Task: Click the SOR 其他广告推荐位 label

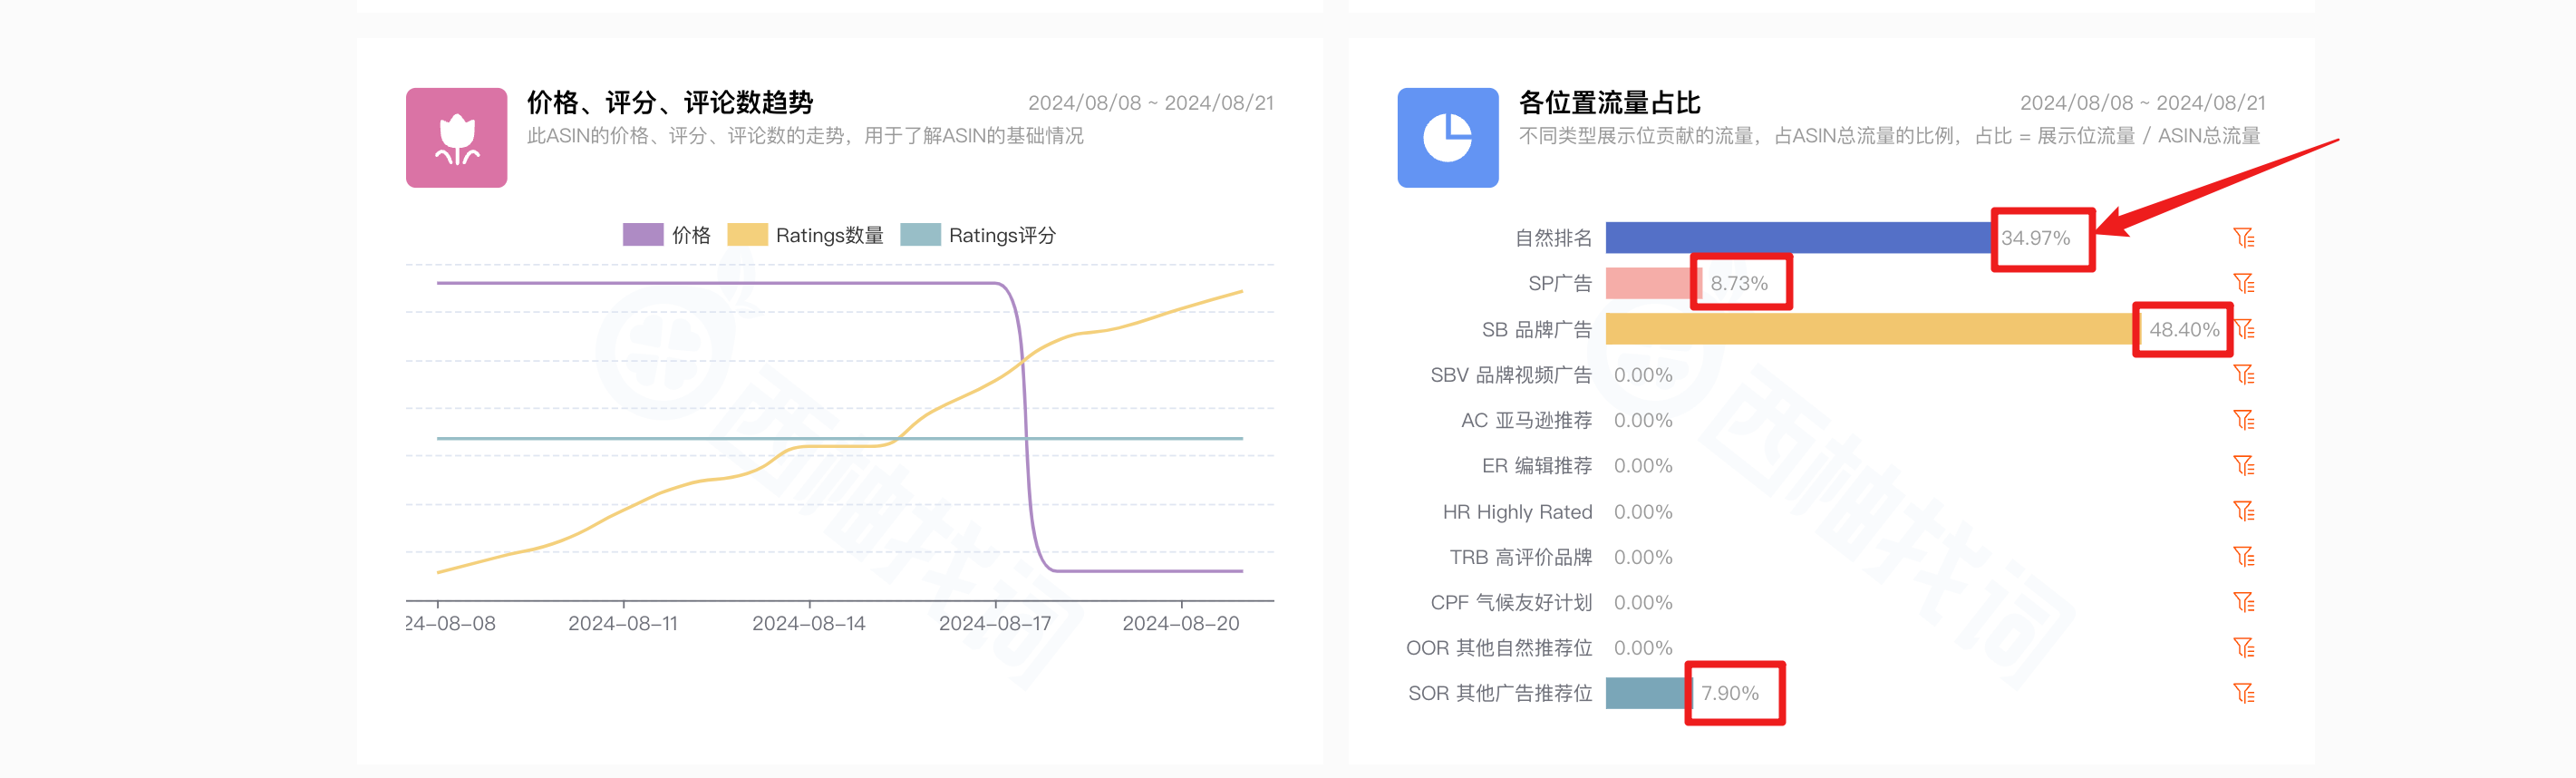Action: click(1499, 694)
